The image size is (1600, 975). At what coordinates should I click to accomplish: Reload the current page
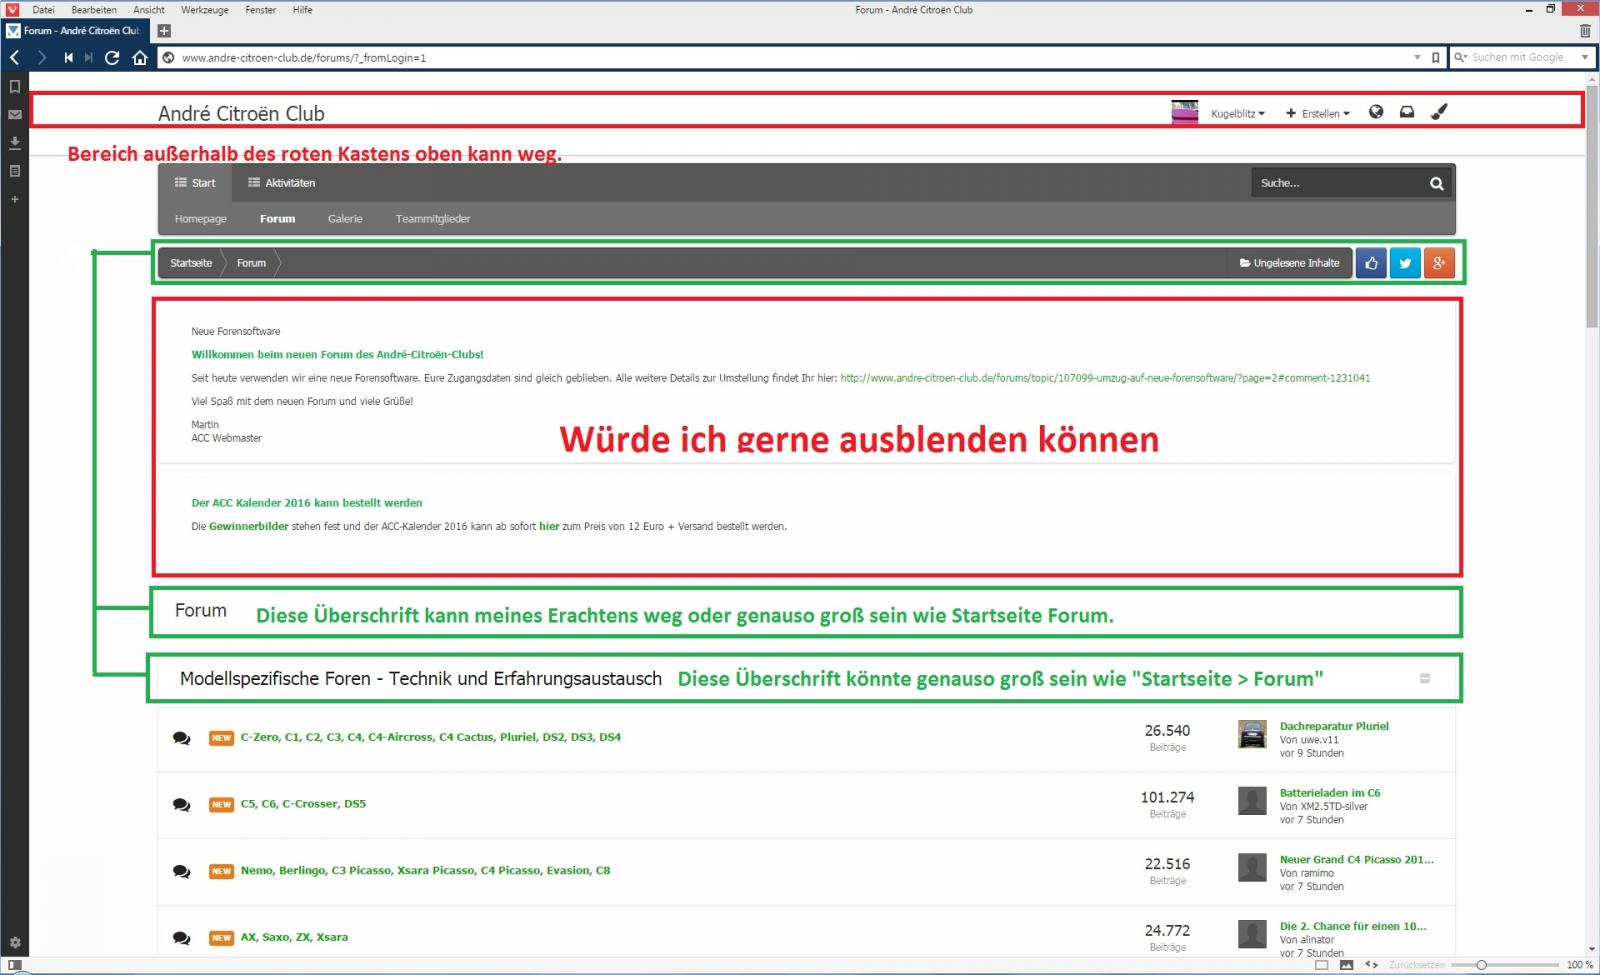[x=112, y=58]
